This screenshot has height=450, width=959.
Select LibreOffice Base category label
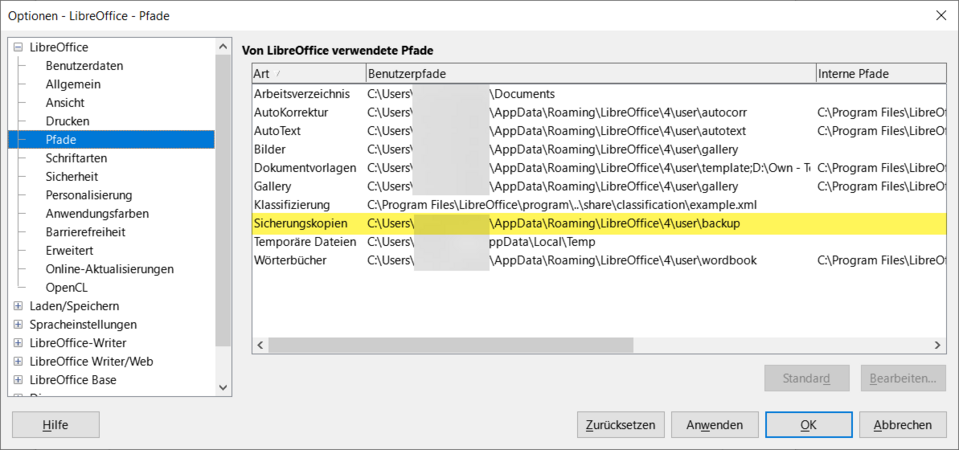coord(73,380)
